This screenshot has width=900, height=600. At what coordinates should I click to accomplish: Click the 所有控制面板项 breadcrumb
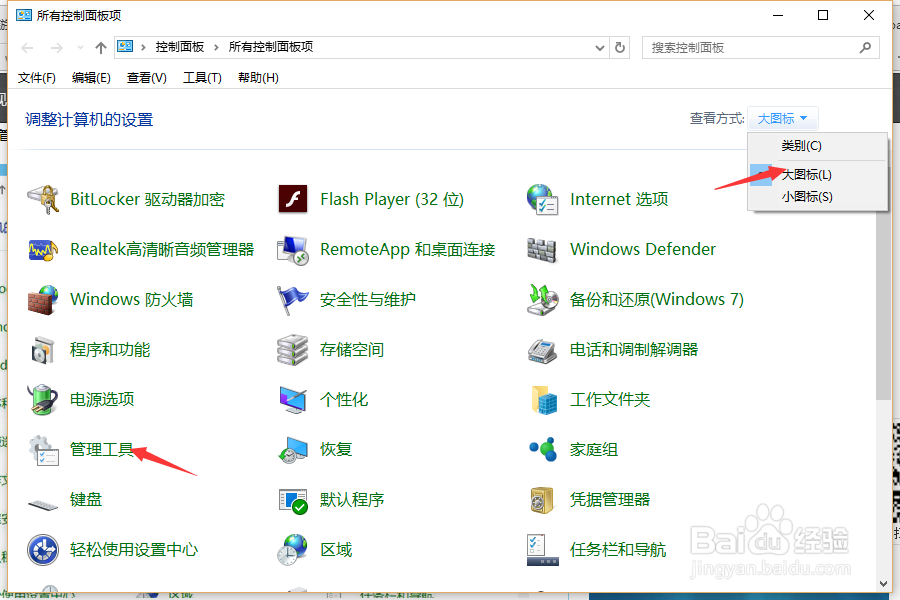pyautogui.click(x=271, y=47)
